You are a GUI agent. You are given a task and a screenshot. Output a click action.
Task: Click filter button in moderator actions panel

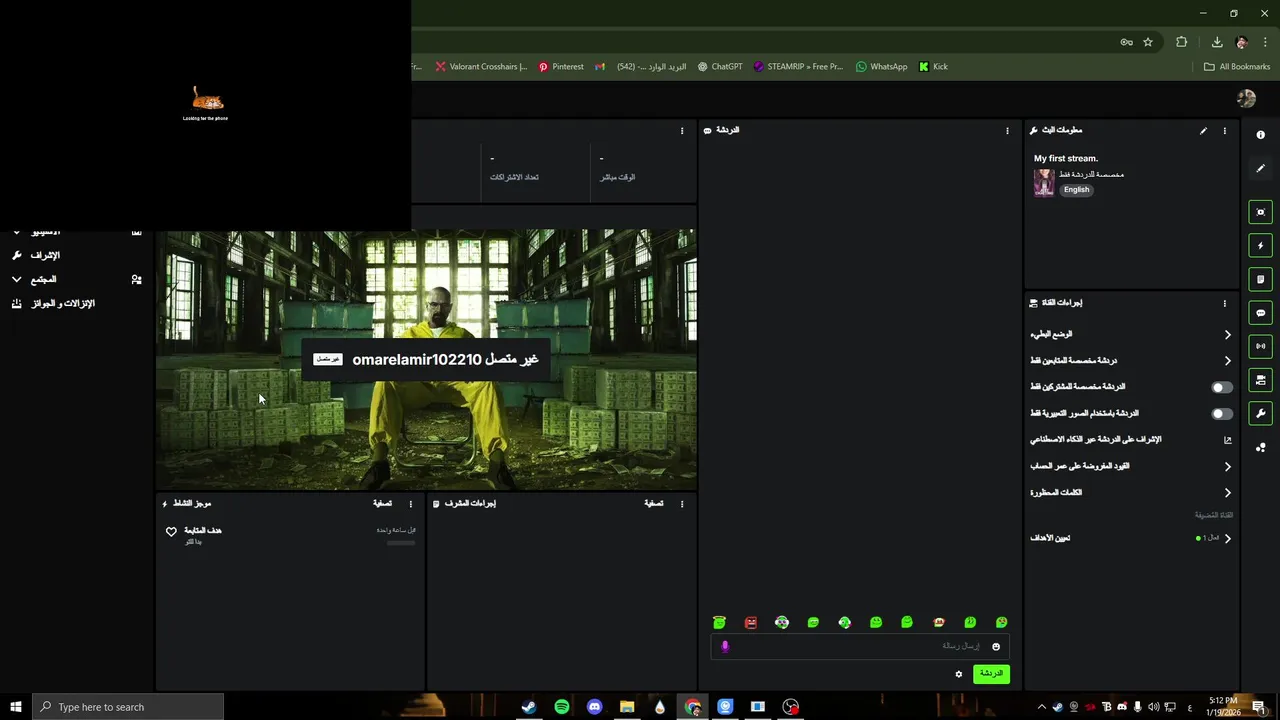(654, 504)
